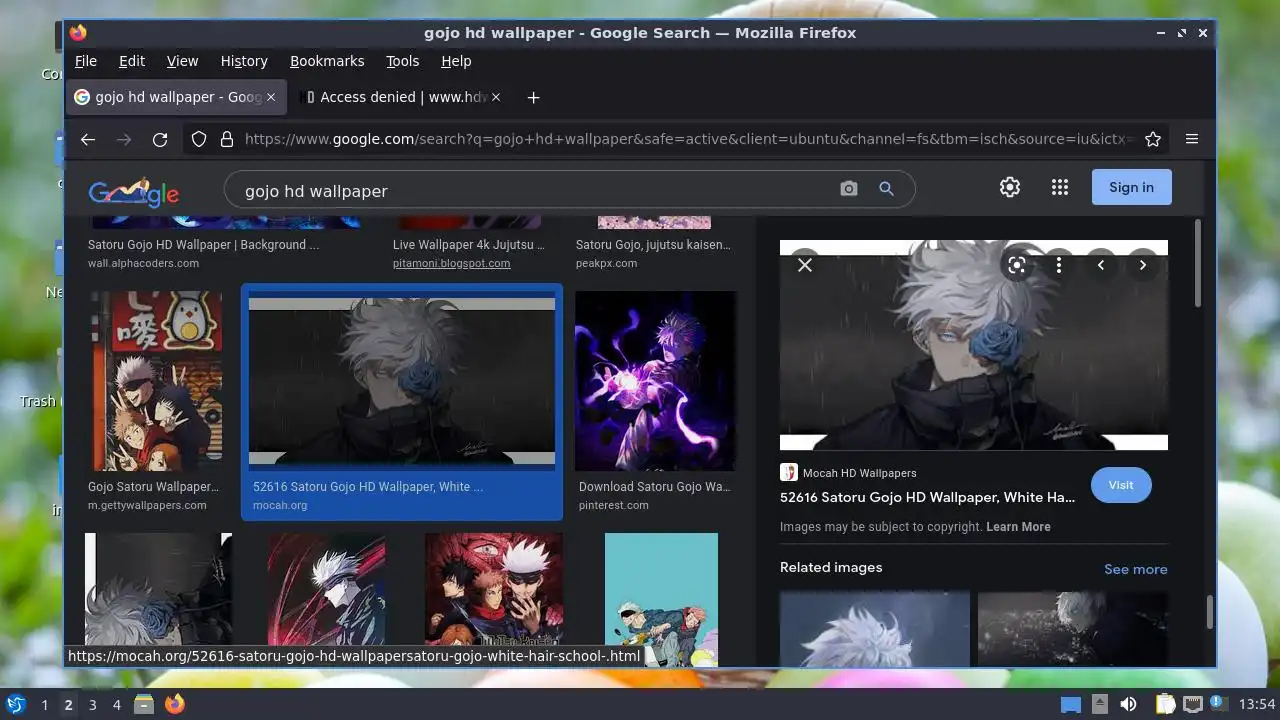1280x720 pixels.
Task: Open the Learn More copyright link
Action: 1018,527
